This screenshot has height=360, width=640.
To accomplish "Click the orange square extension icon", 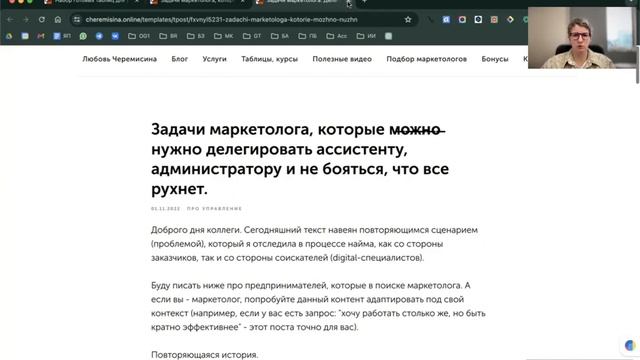I will tap(494, 20).
